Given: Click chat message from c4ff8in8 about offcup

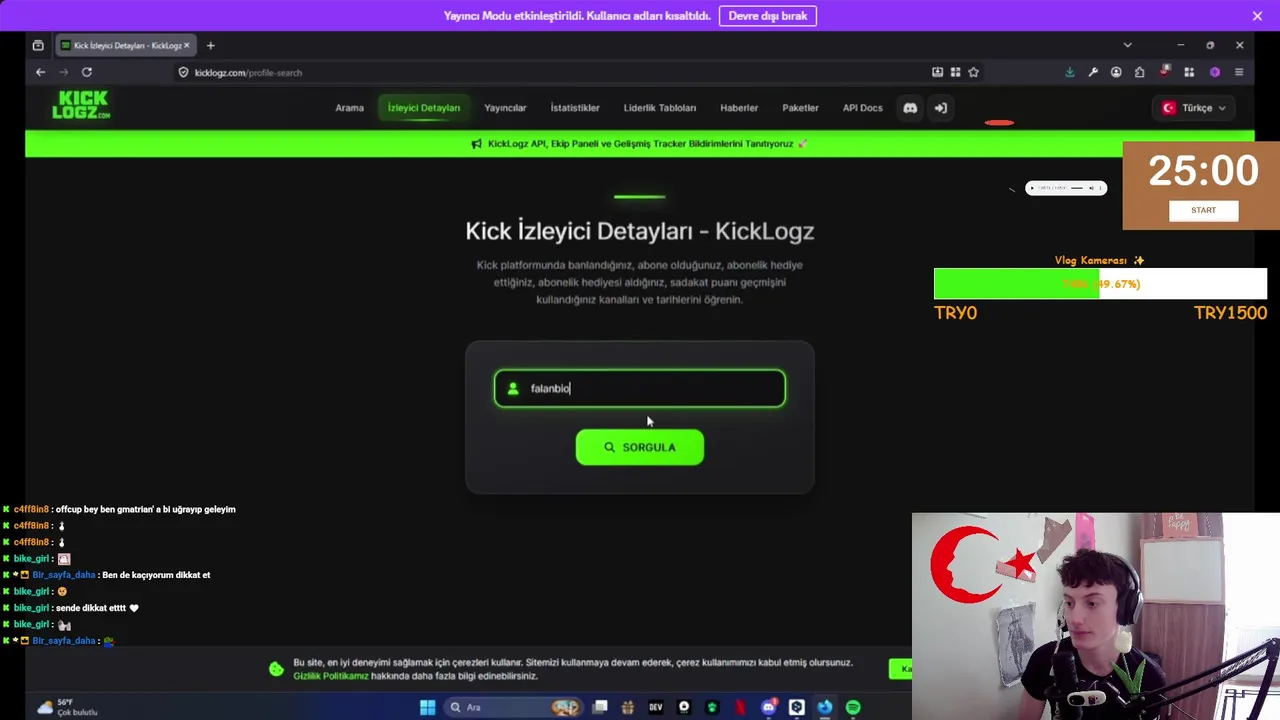Looking at the screenshot, I should pyautogui.click(x=146, y=509).
